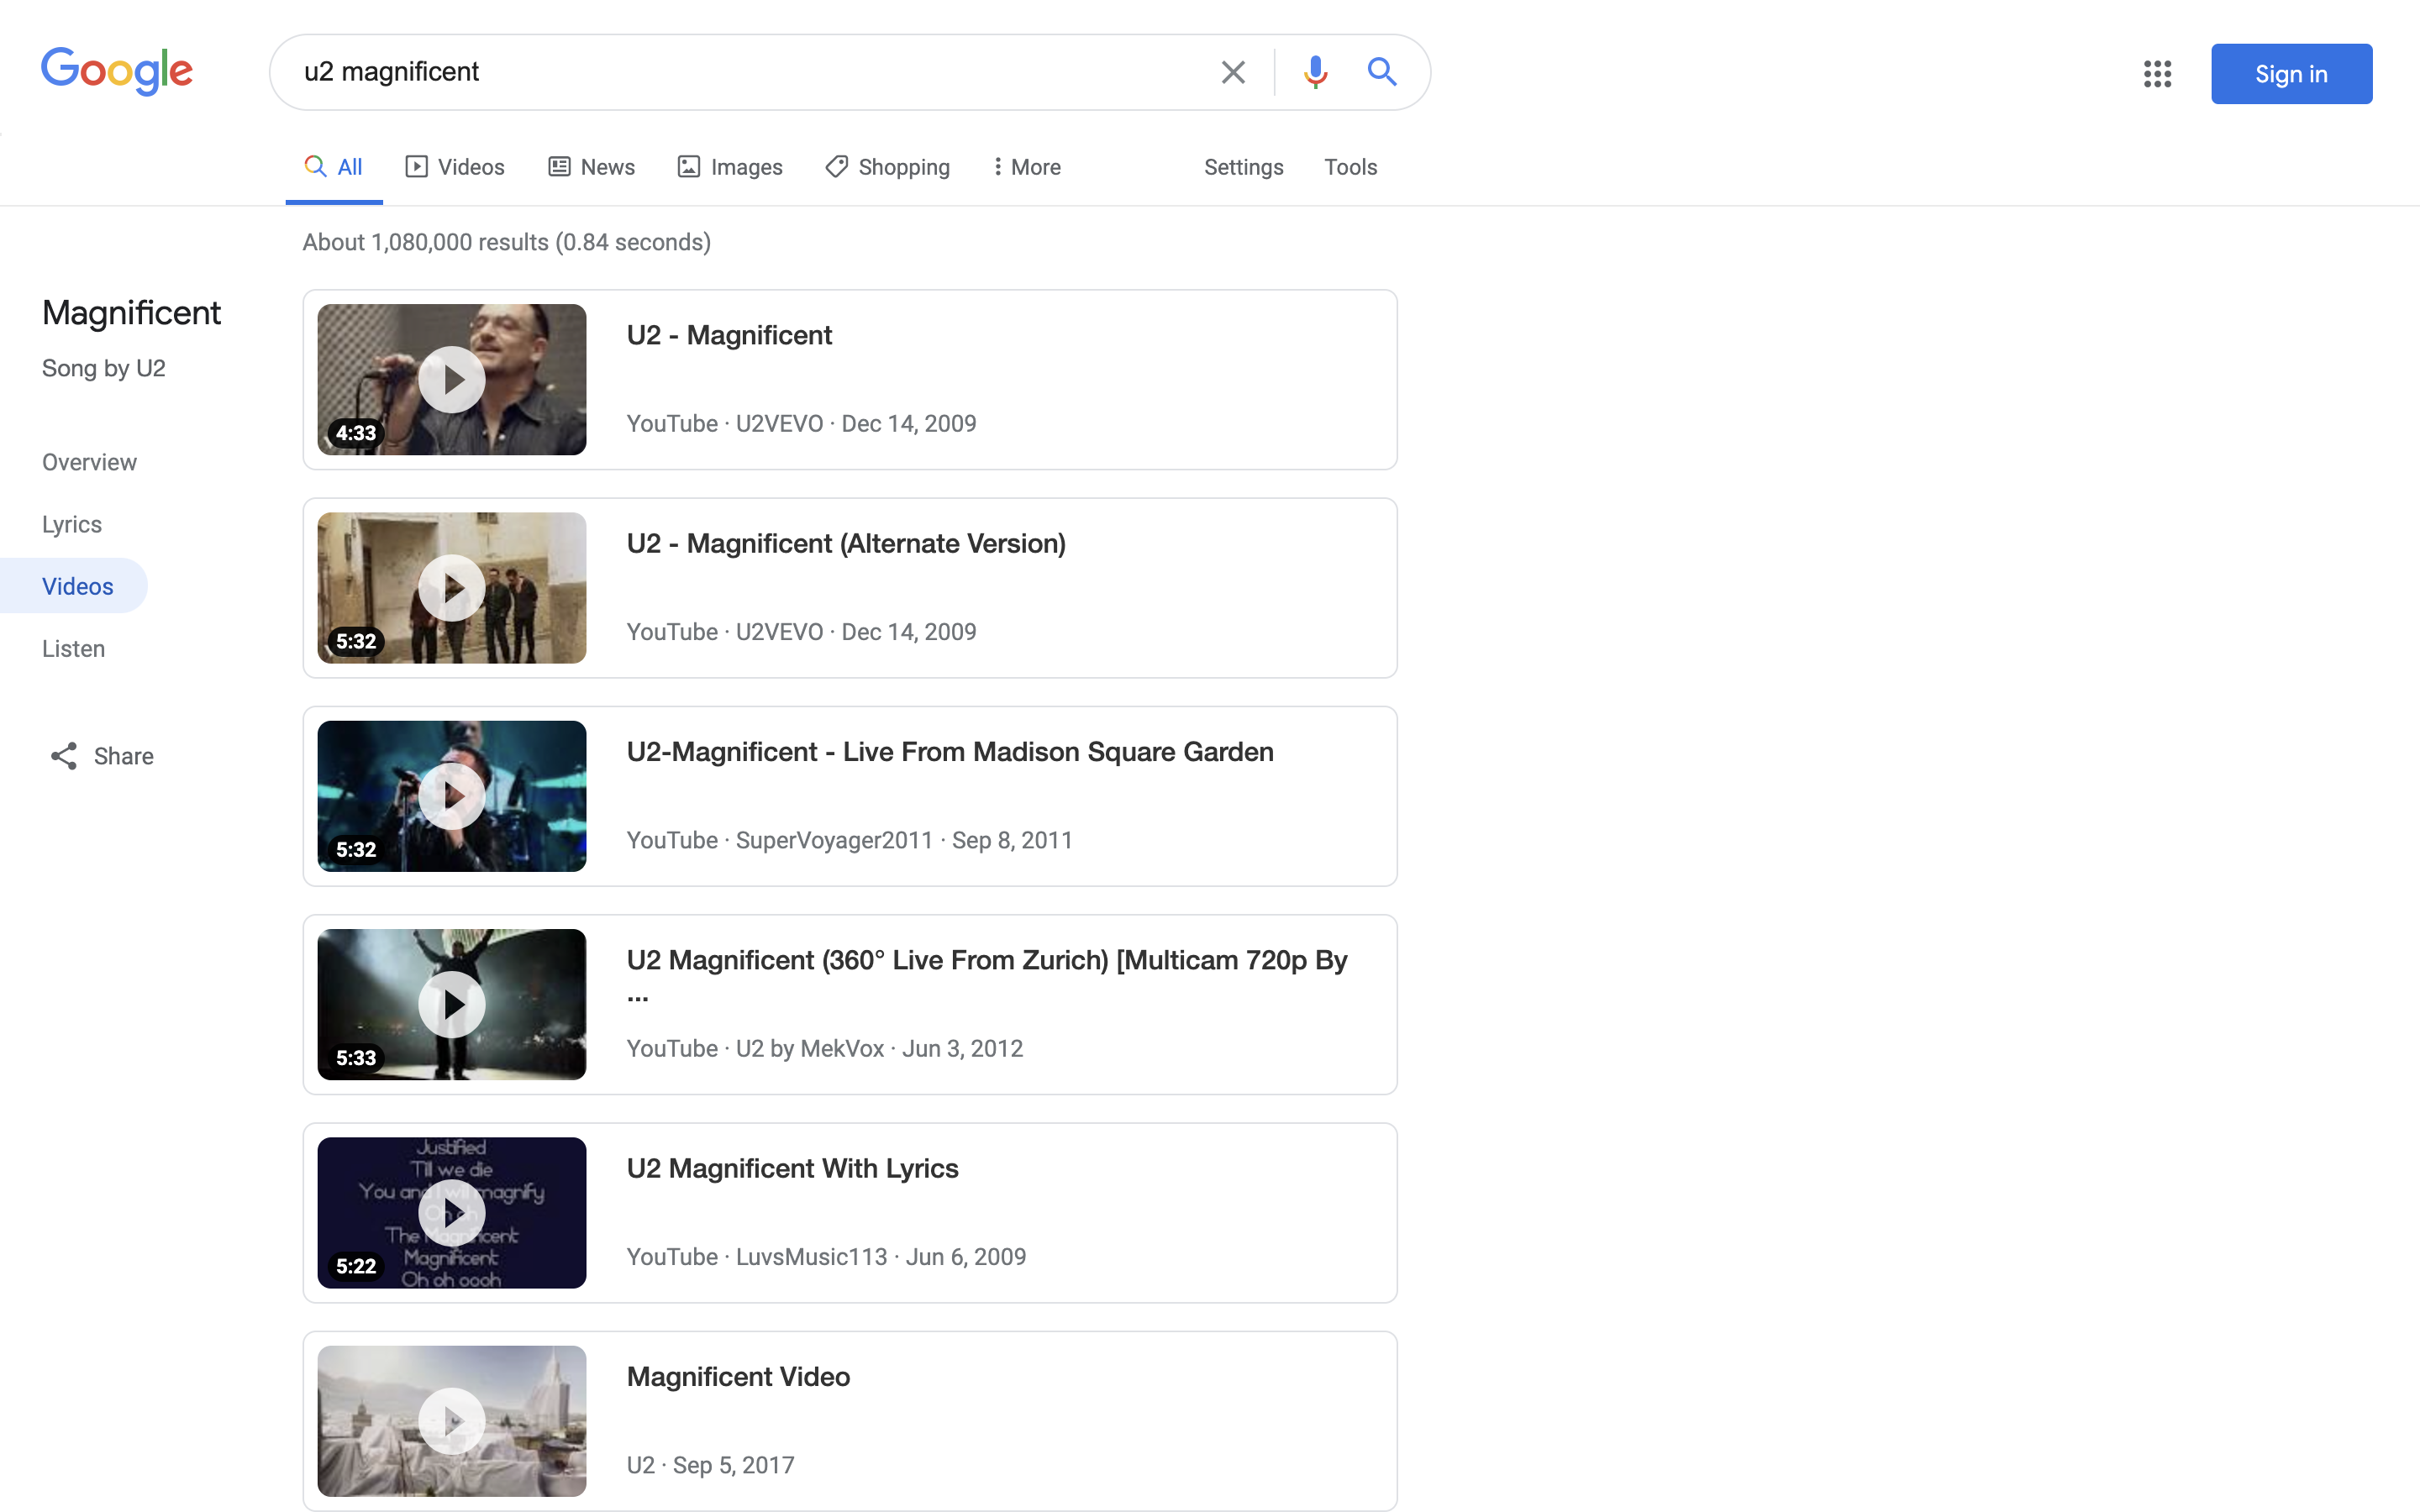Click the Google logo

point(117,72)
